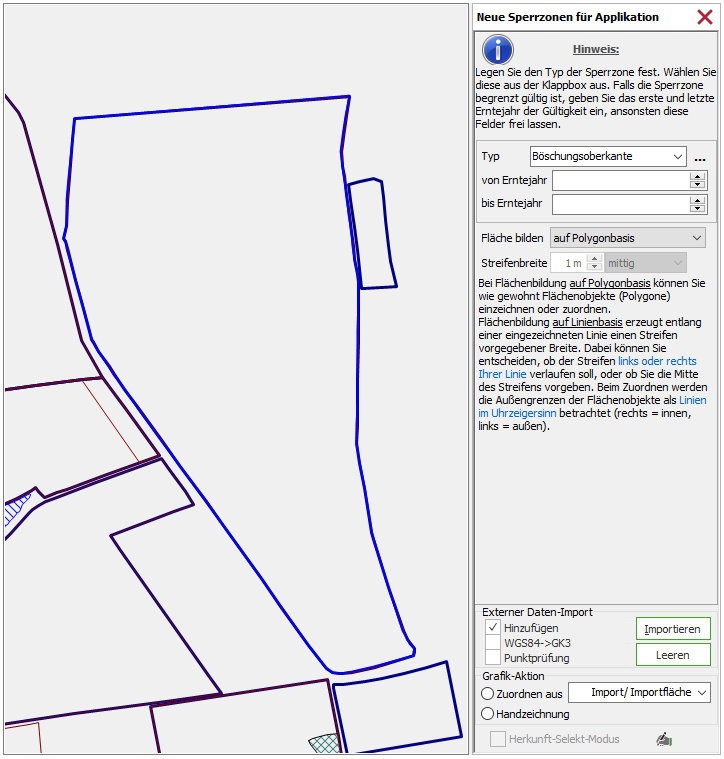The height and width of the screenshot is (759, 724).
Task: Close the Neue Sperrzonen panel with red X
Action: [x=704, y=17]
